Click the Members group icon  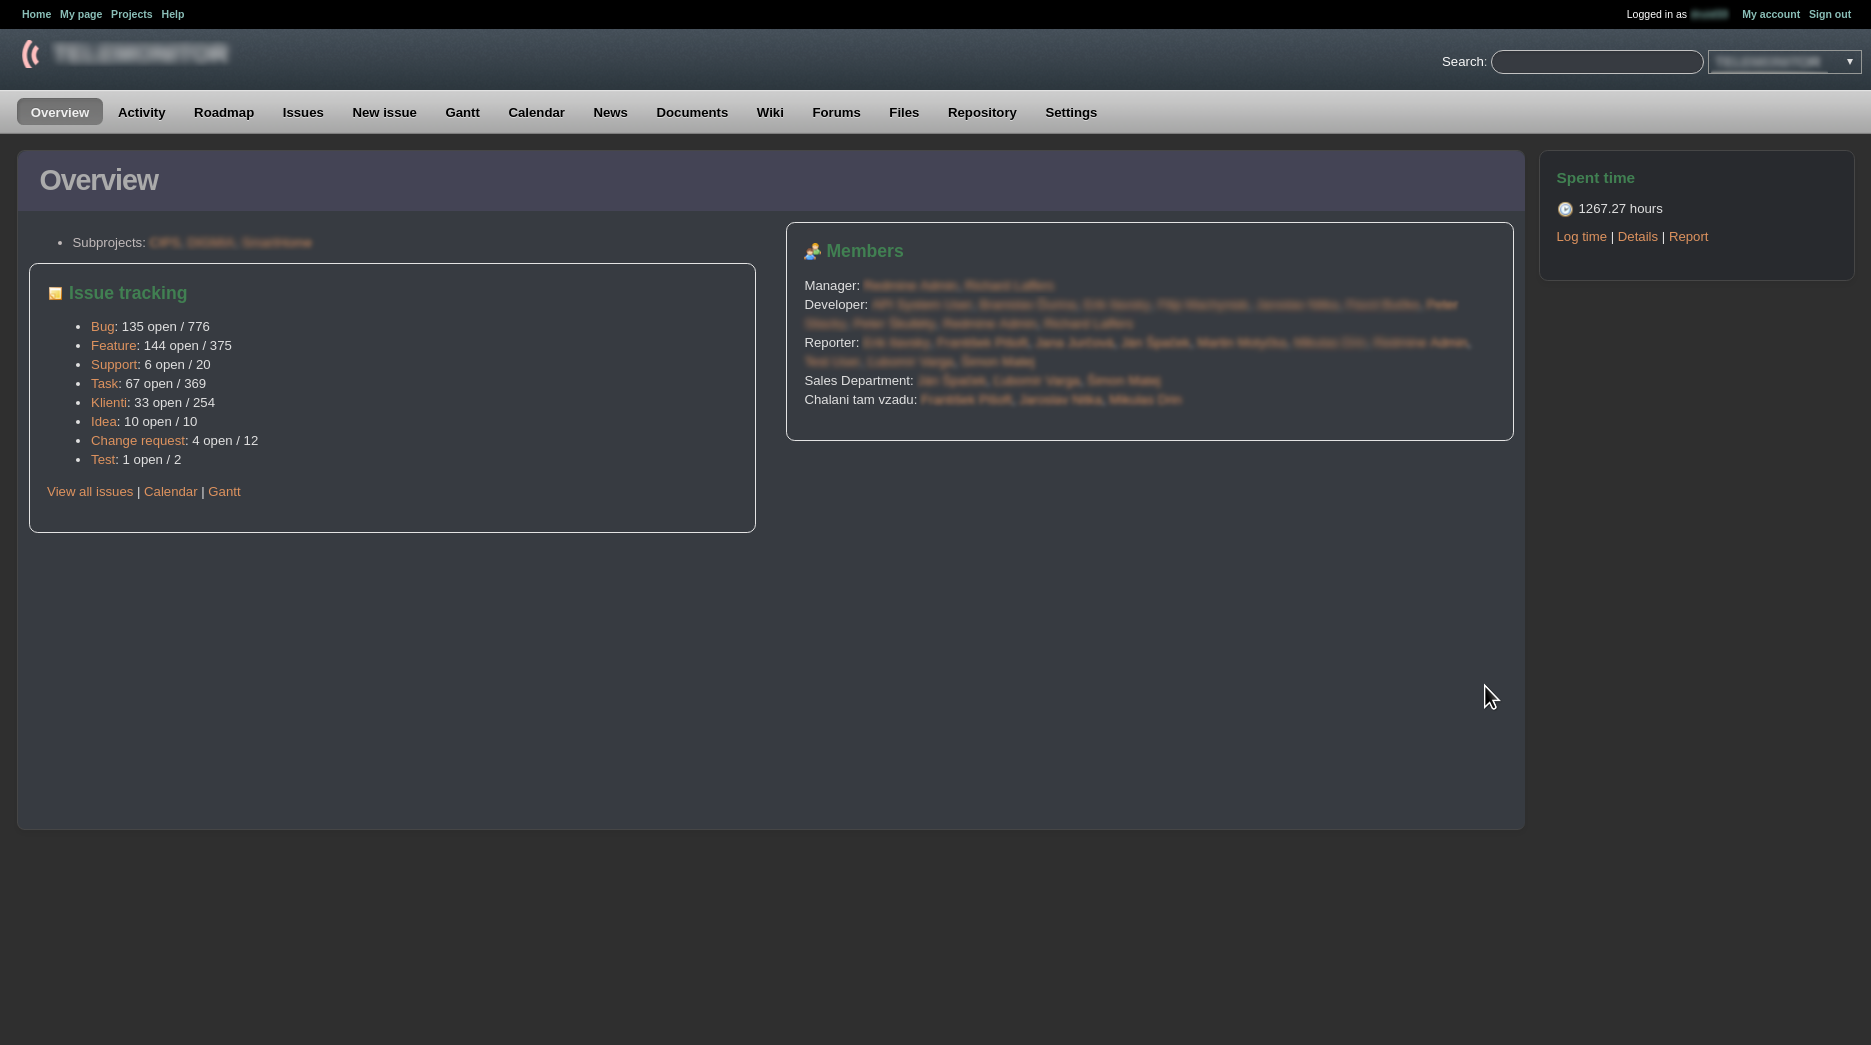[813, 251]
